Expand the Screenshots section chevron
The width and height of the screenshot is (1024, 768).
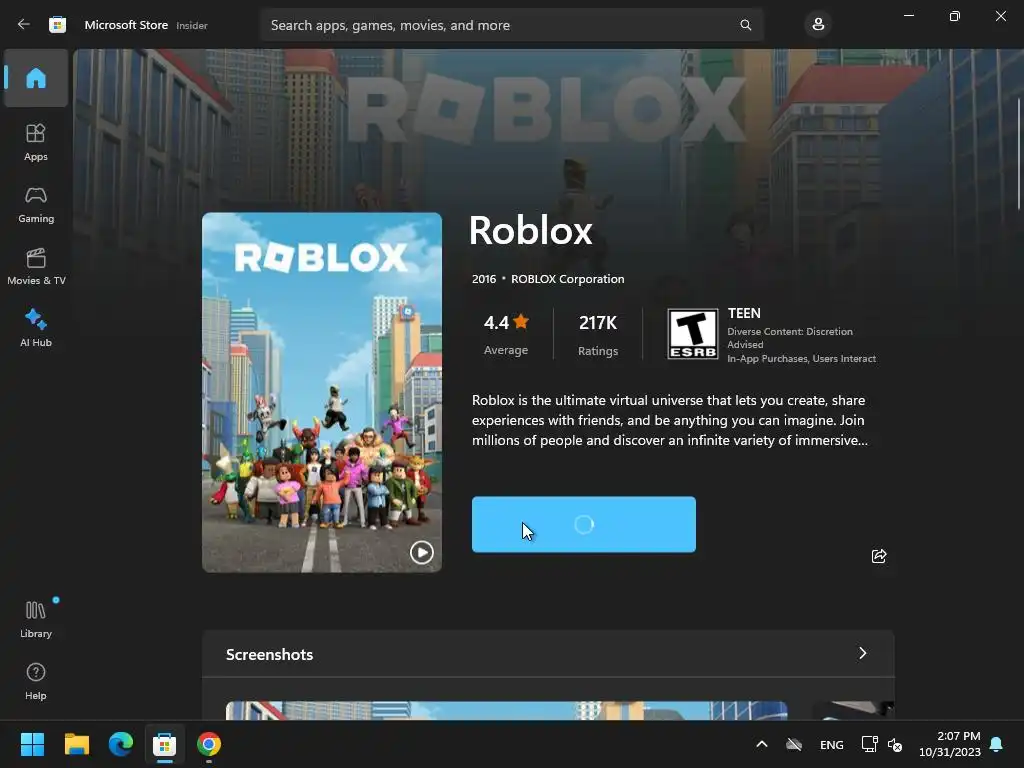[863, 653]
